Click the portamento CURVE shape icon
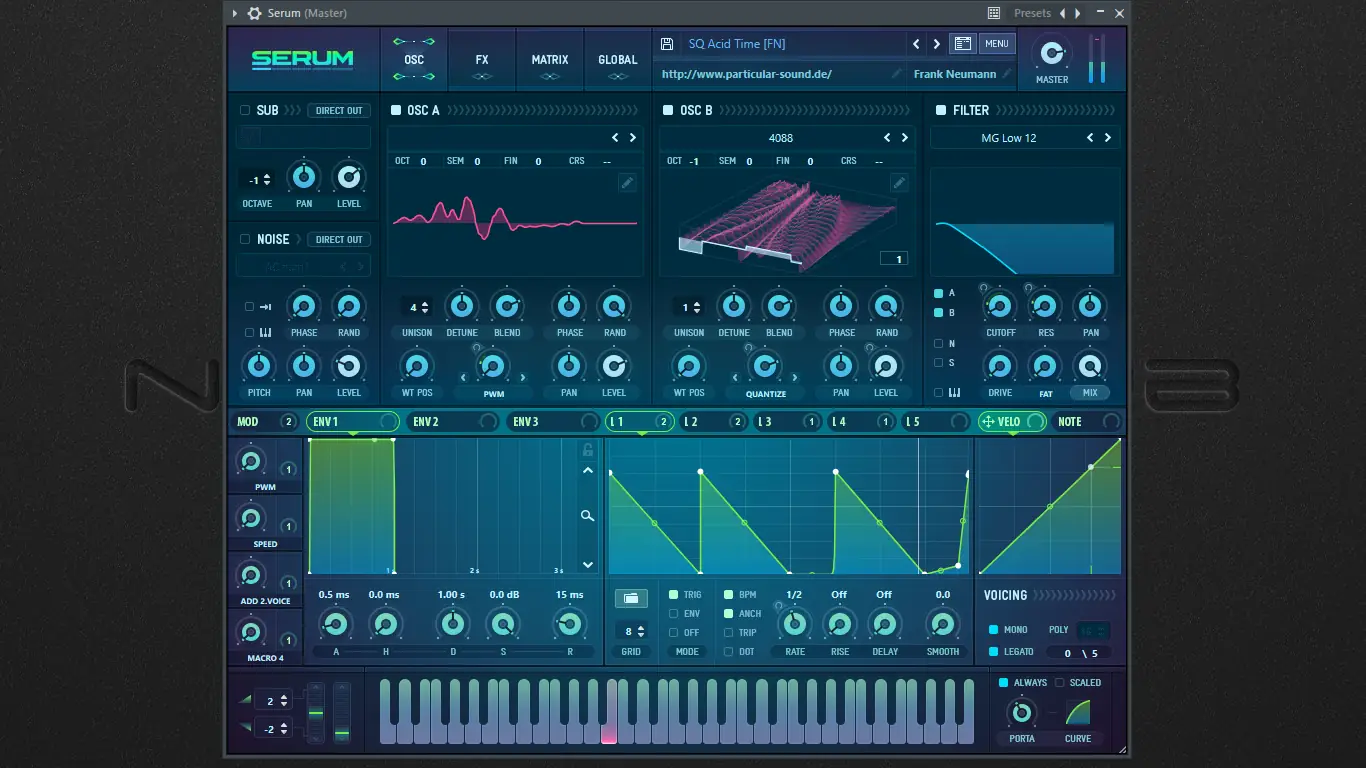The width and height of the screenshot is (1366, 768). coord(1078,712)
